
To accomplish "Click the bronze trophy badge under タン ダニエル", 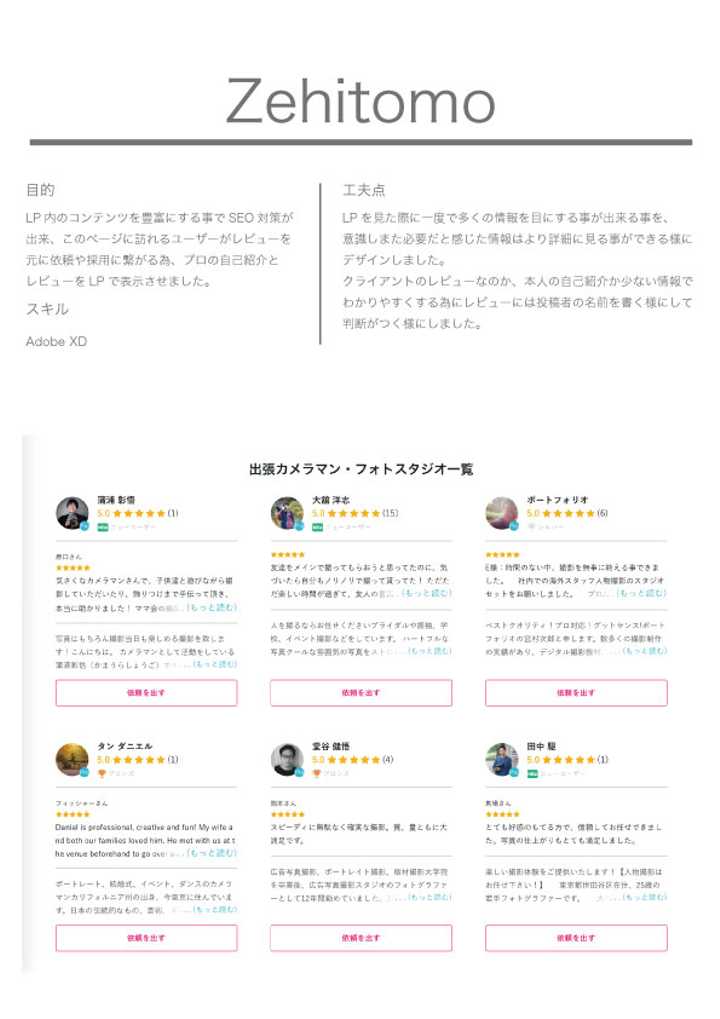I will (102, 773).
